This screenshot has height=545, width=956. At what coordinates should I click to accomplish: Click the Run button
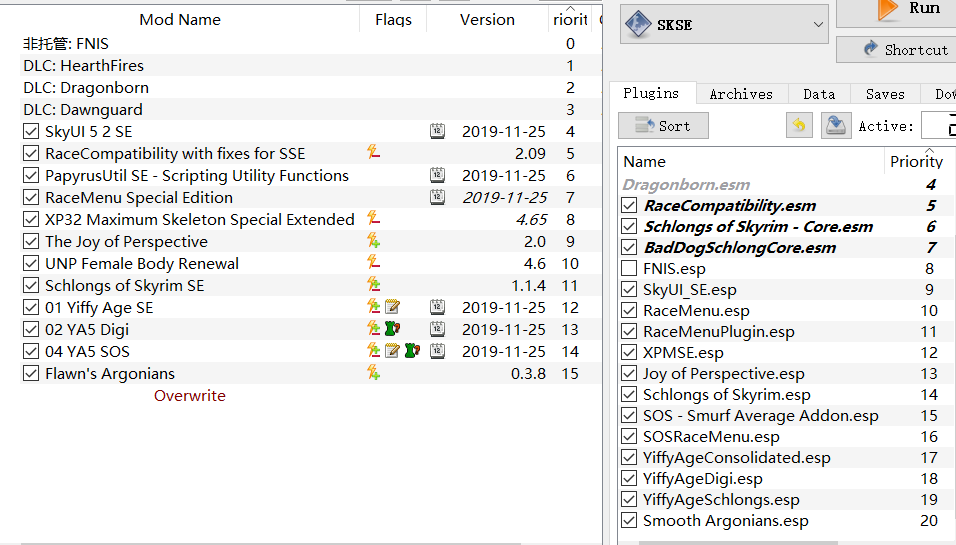click(x=896, y=12)
